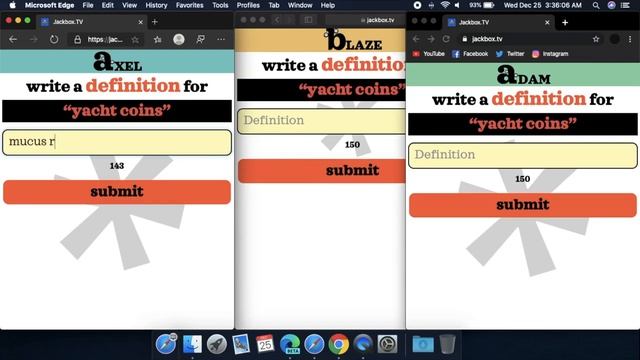This screenshot has width=640, height=360.
Task: Reload the page in Edge
Action: tap(54, 39)
